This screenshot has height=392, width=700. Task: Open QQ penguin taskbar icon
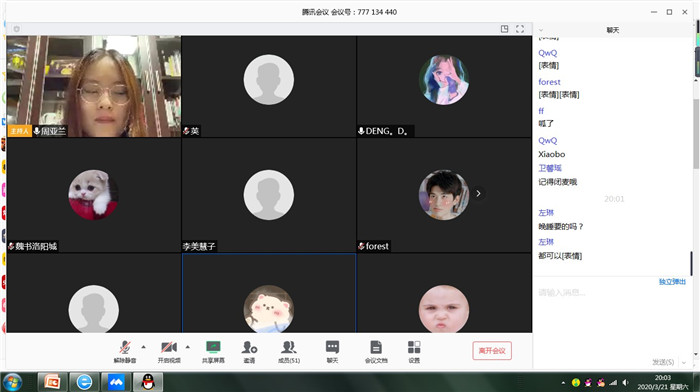pos(148,382)
